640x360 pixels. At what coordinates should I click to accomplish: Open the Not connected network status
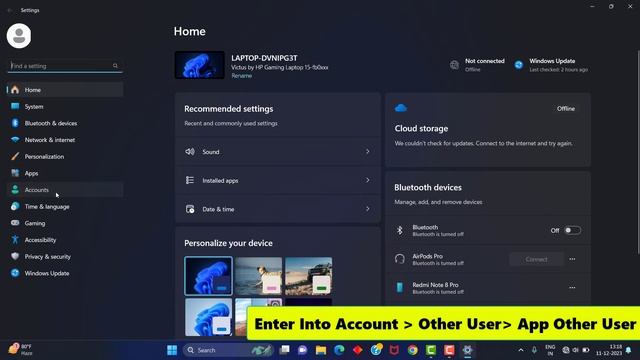477,65
